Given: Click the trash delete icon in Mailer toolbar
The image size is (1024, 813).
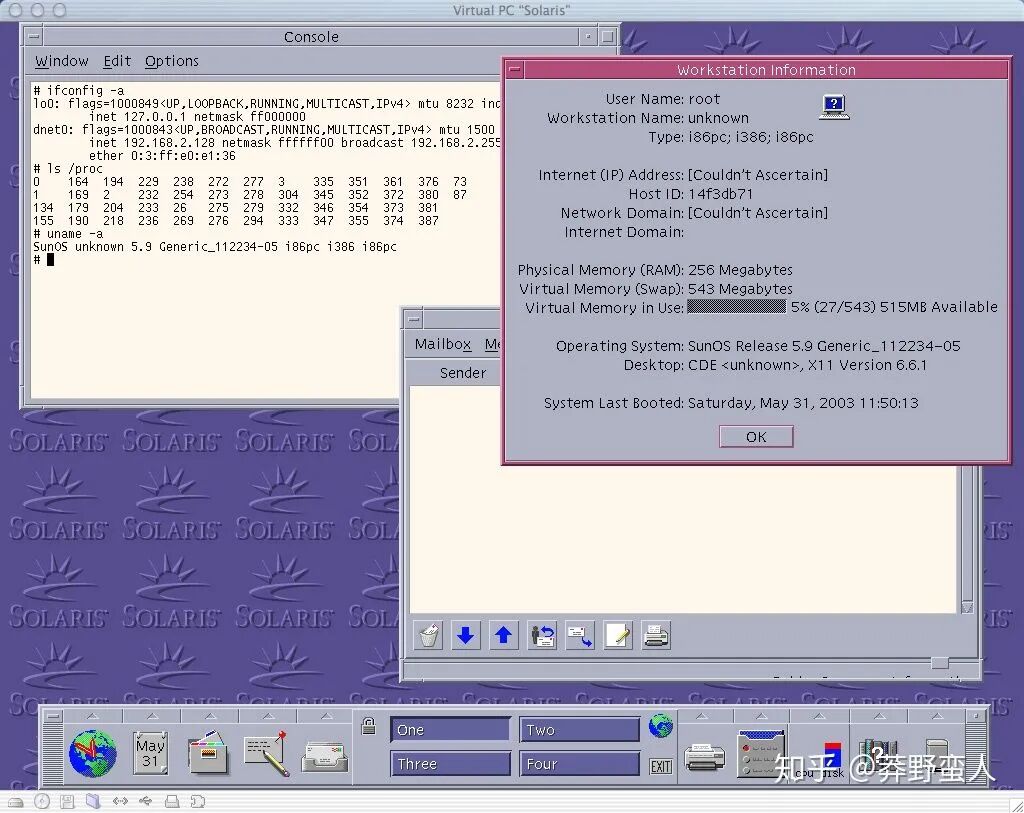Looking at the screenshot, I should click(x=428, y=635).
